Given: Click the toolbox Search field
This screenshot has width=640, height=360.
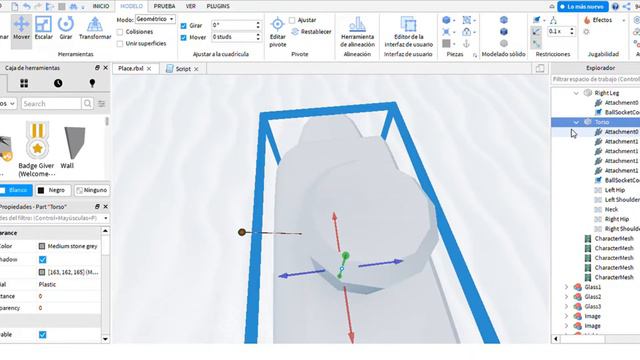Looking at the screenshot, I should [51, 104].
